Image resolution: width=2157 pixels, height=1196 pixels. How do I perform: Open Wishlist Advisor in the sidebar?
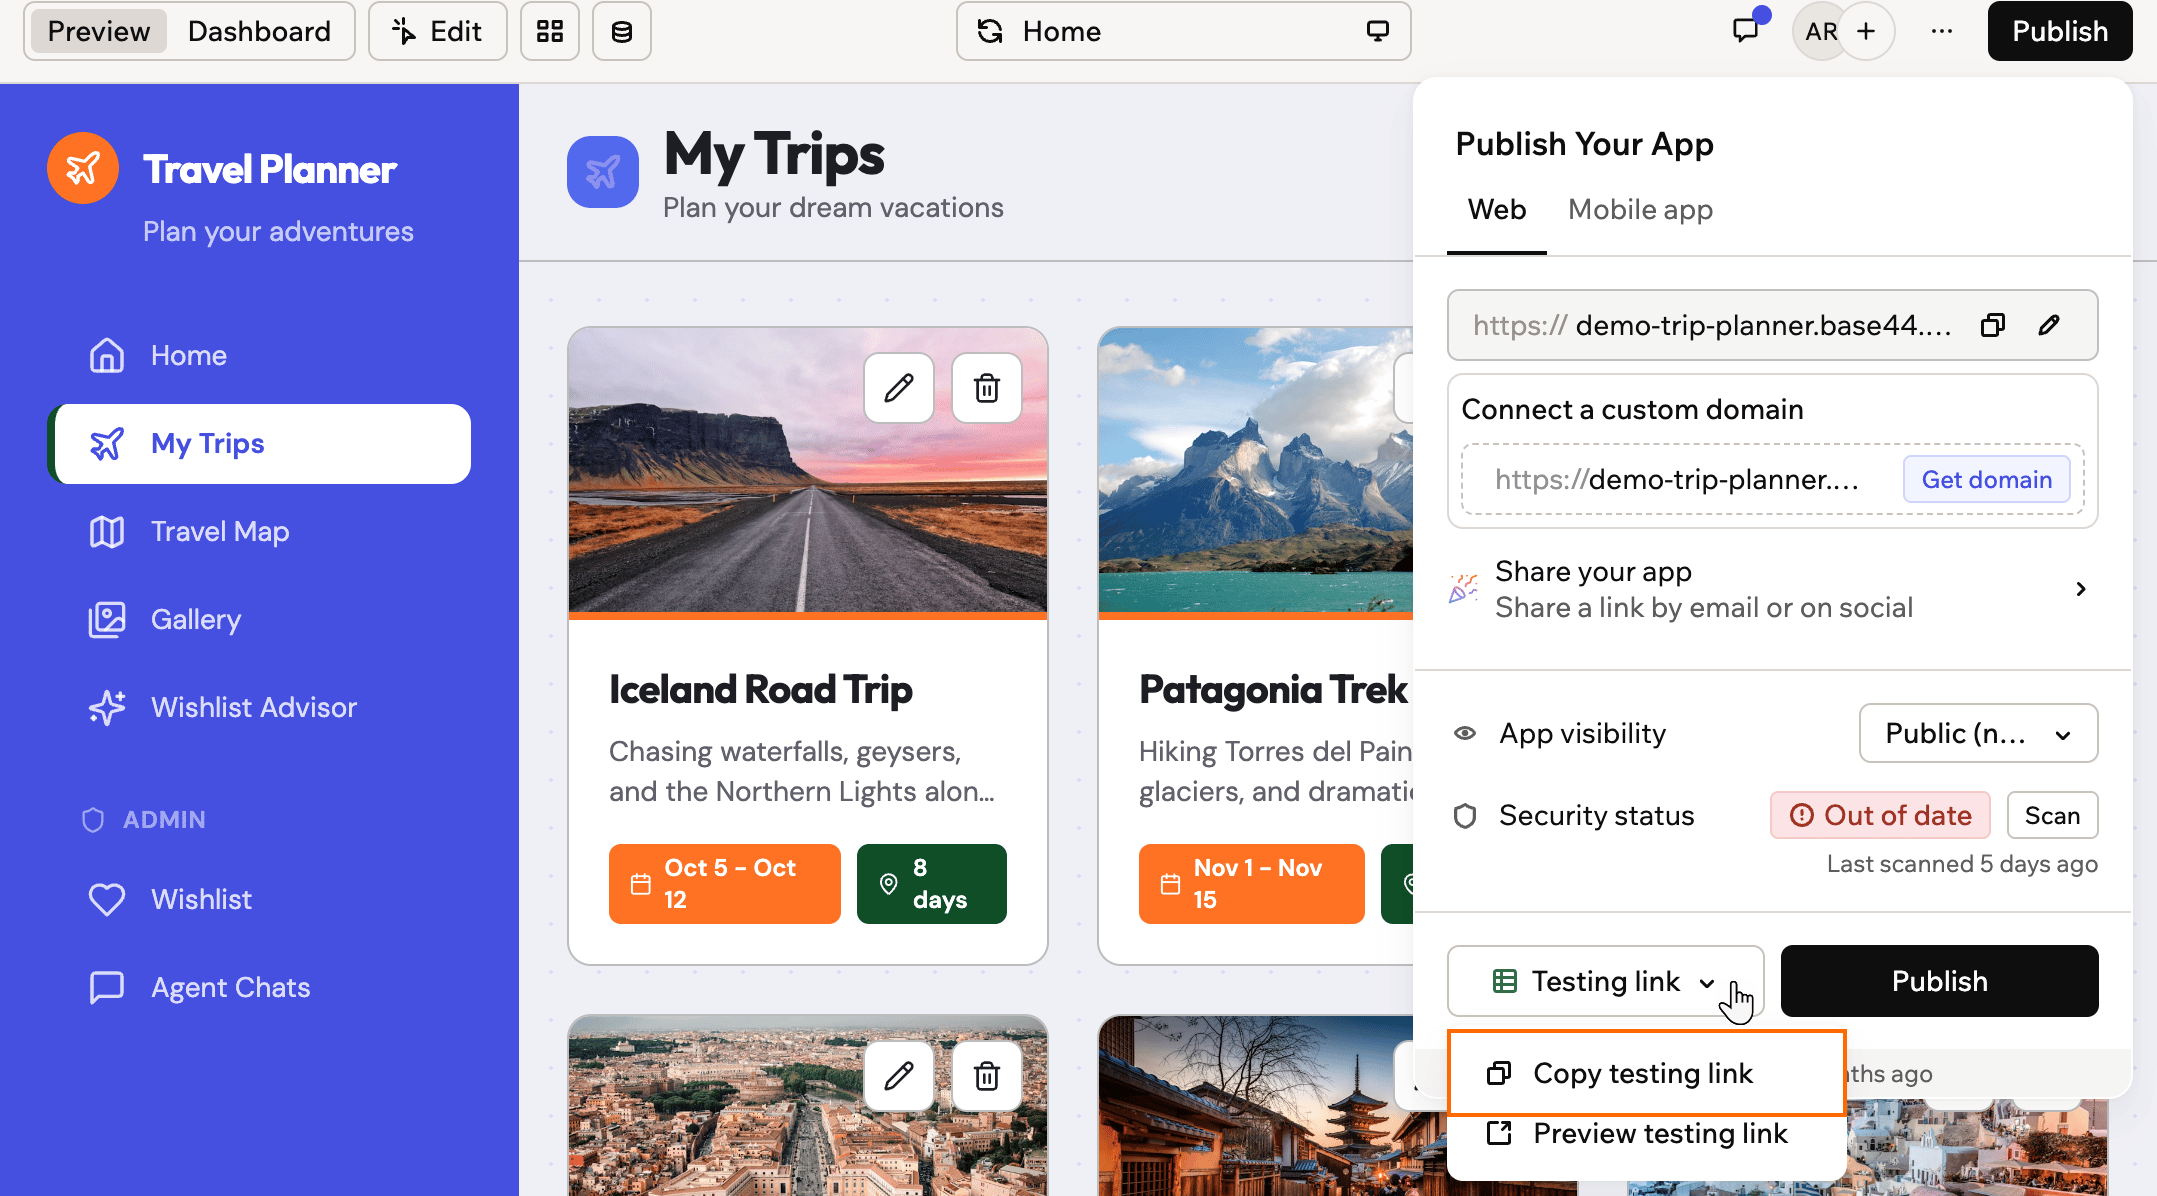(x=259, y=707)
